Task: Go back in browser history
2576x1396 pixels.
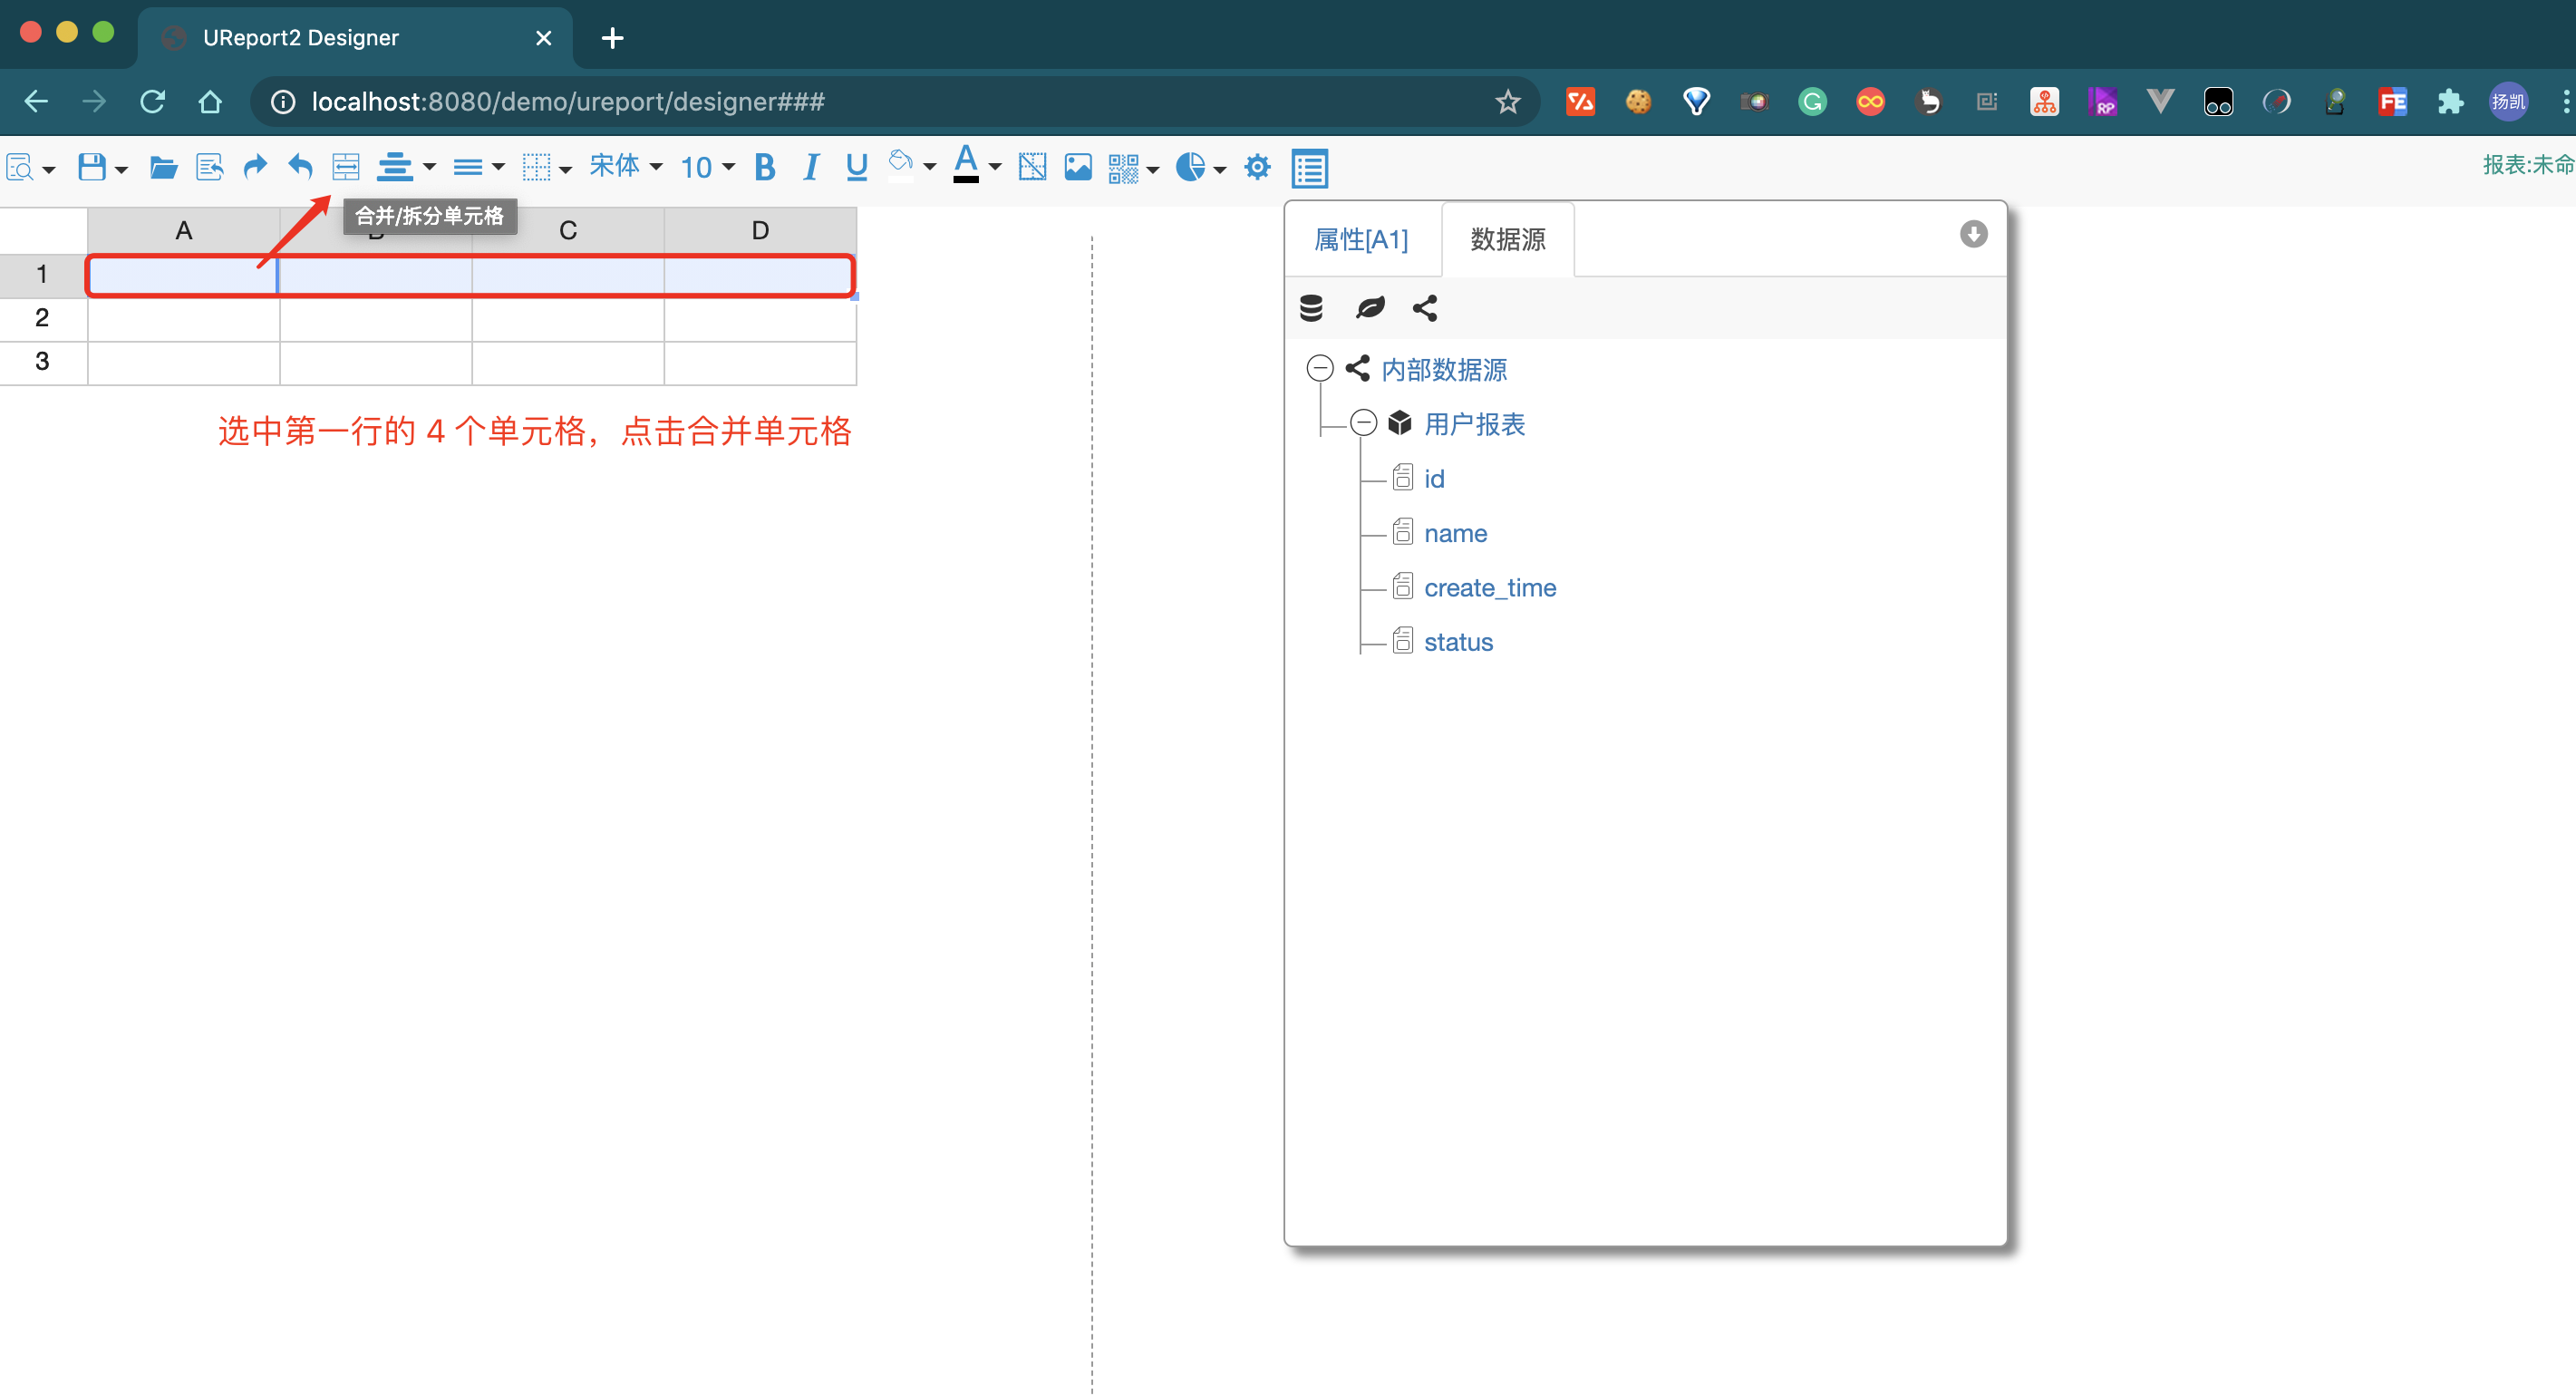Action: point(37,101)
